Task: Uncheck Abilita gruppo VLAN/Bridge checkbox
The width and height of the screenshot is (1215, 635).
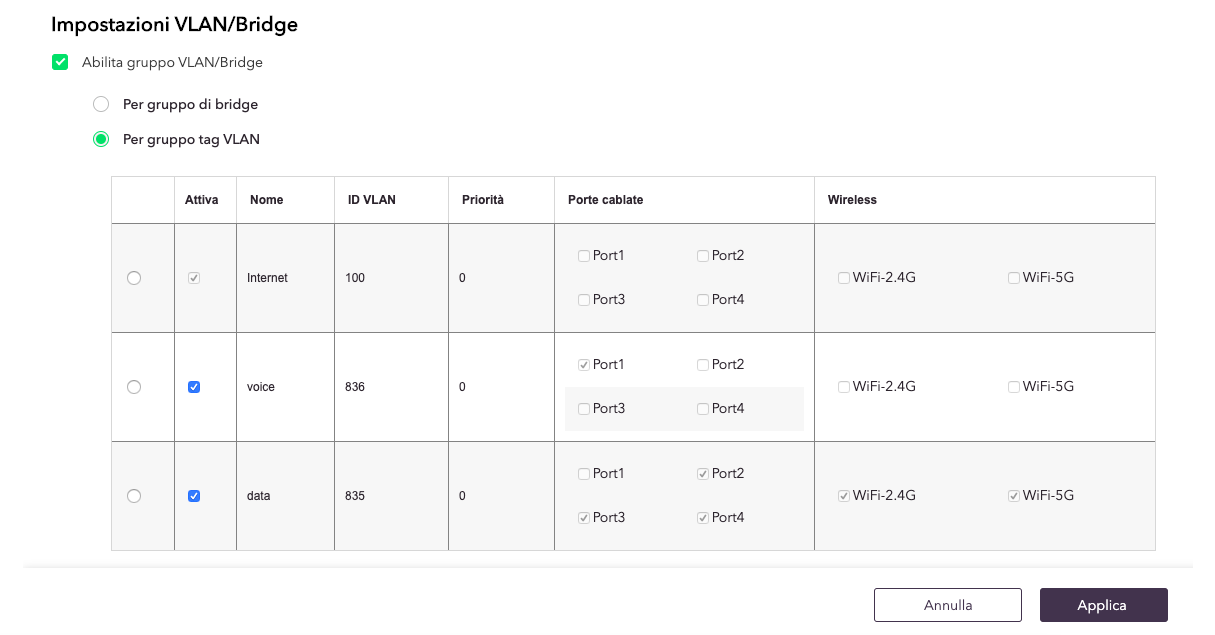Action: pyautogui.click(x=60, y=62)
